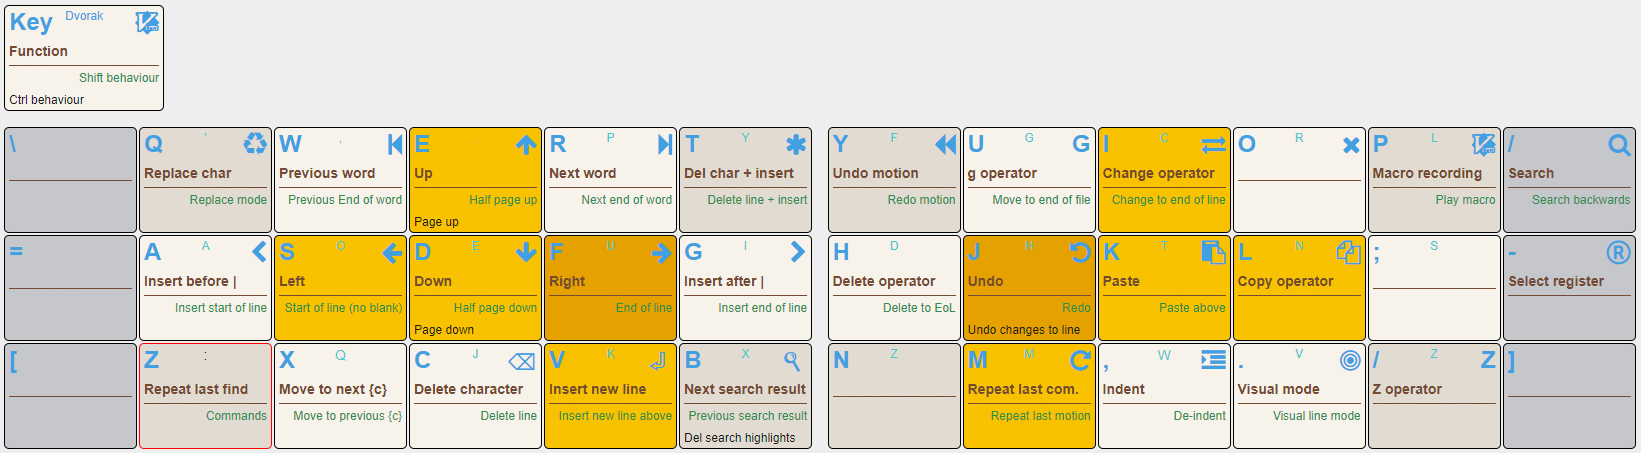Click the Del search highlights text on B key
Image resolution: width=1641 pixels, height=453 pixels.
pos(740,438)
